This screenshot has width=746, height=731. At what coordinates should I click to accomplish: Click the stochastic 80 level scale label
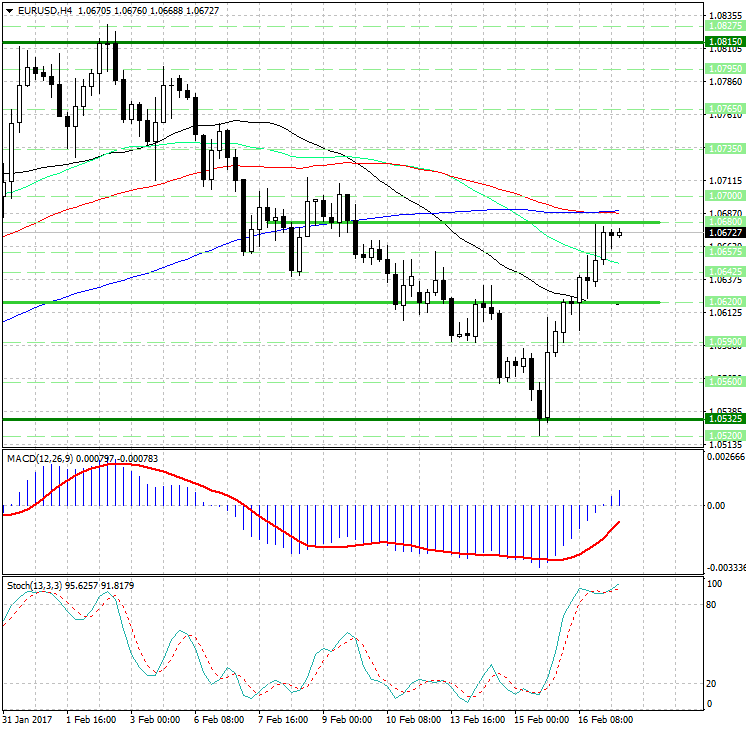point(711,605)
